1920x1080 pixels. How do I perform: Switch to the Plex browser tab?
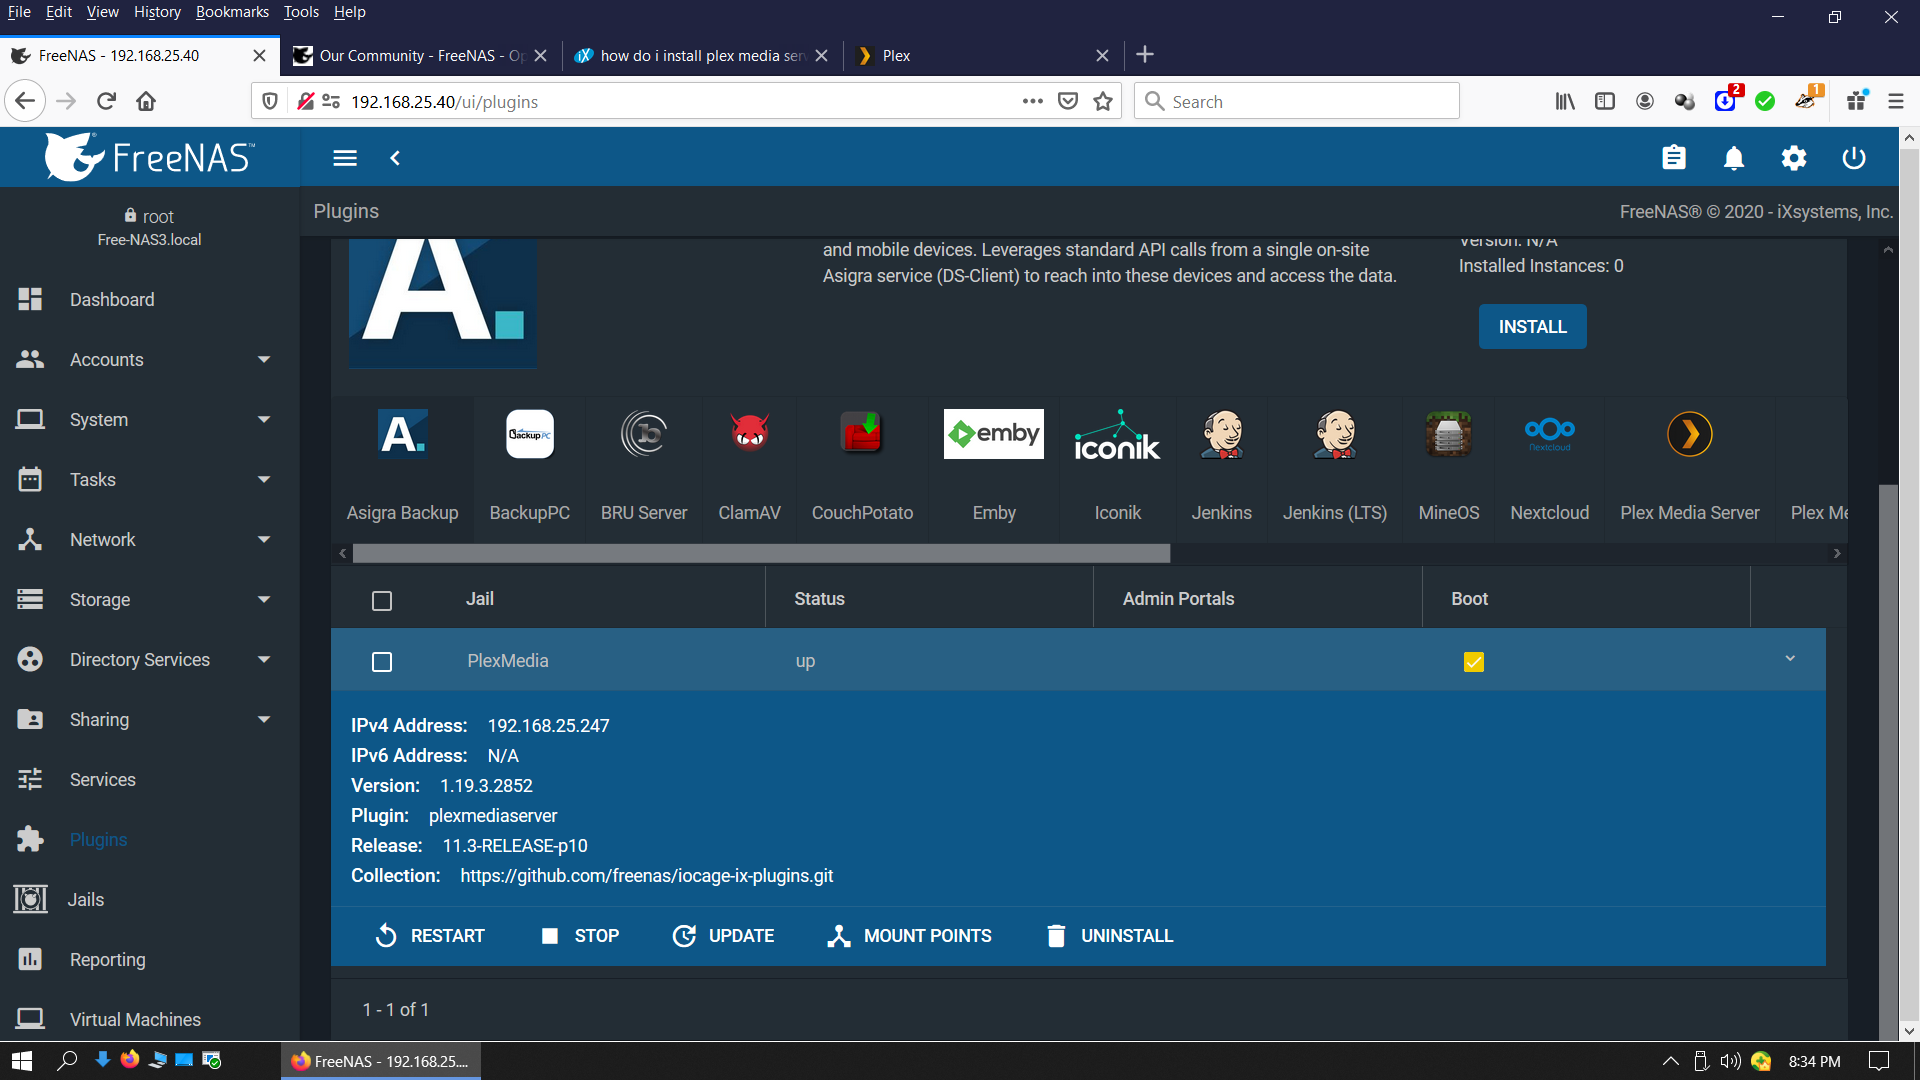point(983,55)
